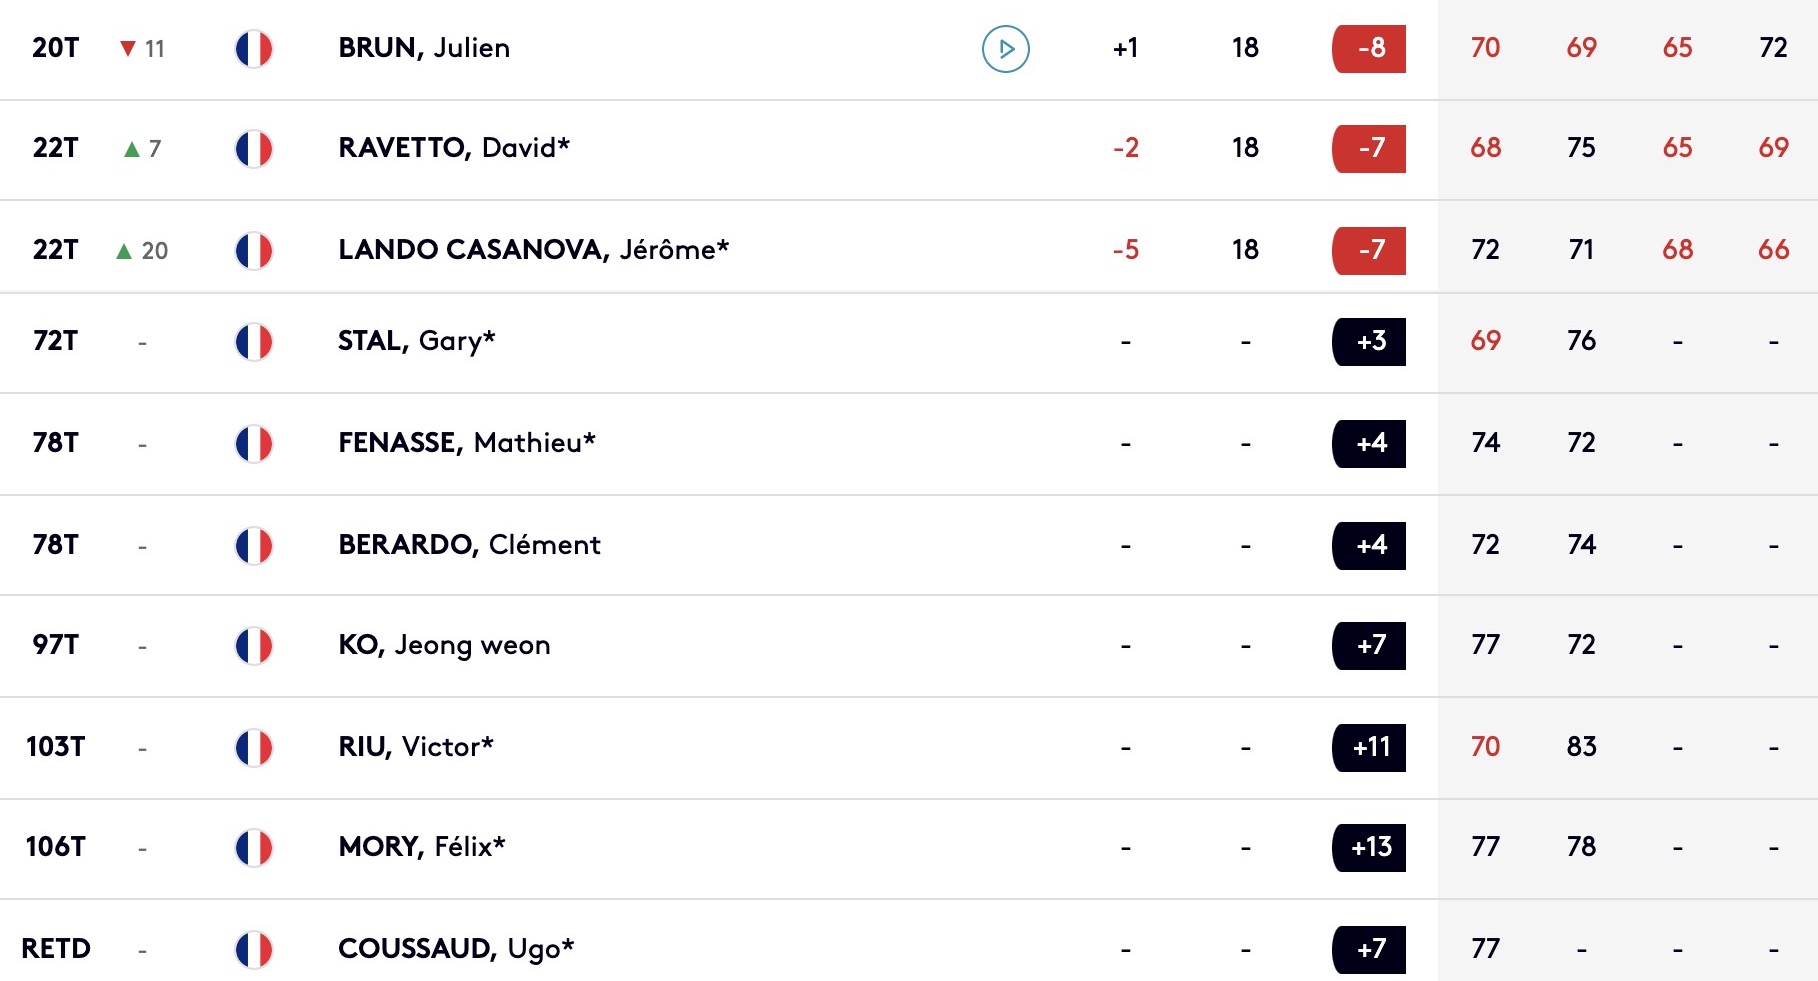Click French flag icon beside BRUN, Julien
This screenshot has height=981, width=1818.
pos(254,48)
